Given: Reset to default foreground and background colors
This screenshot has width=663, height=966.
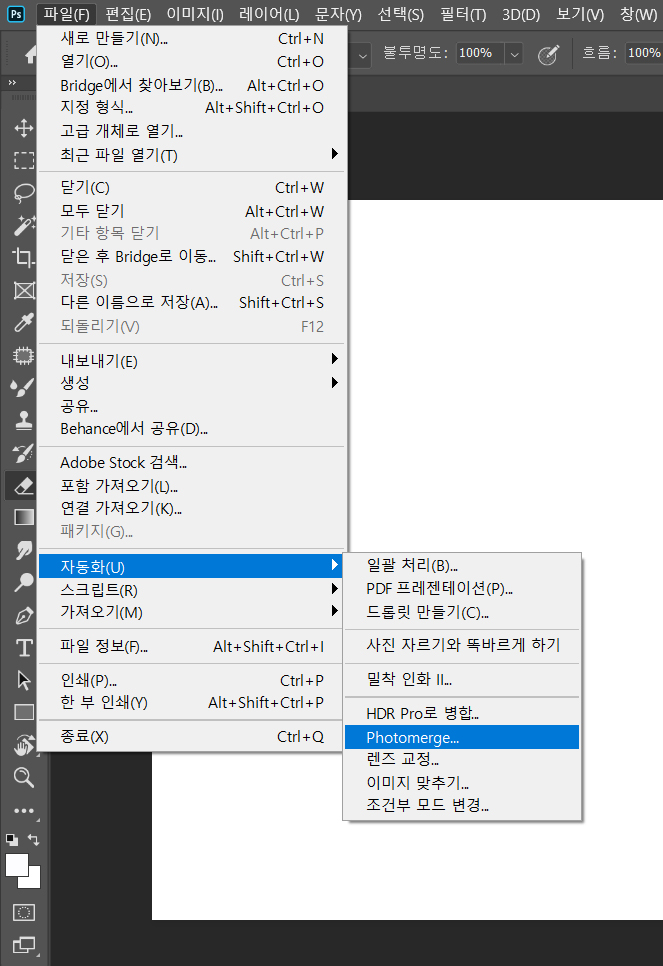Looking at the screenshot, I should 12,840.
